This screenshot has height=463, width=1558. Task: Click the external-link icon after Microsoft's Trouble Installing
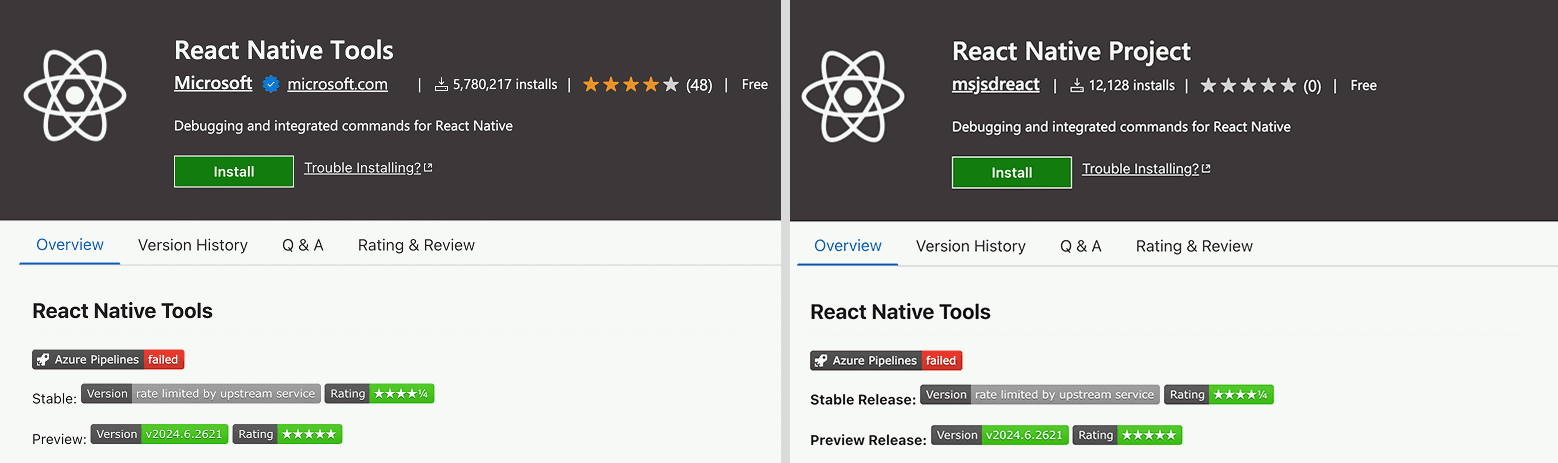pos(428,168)
